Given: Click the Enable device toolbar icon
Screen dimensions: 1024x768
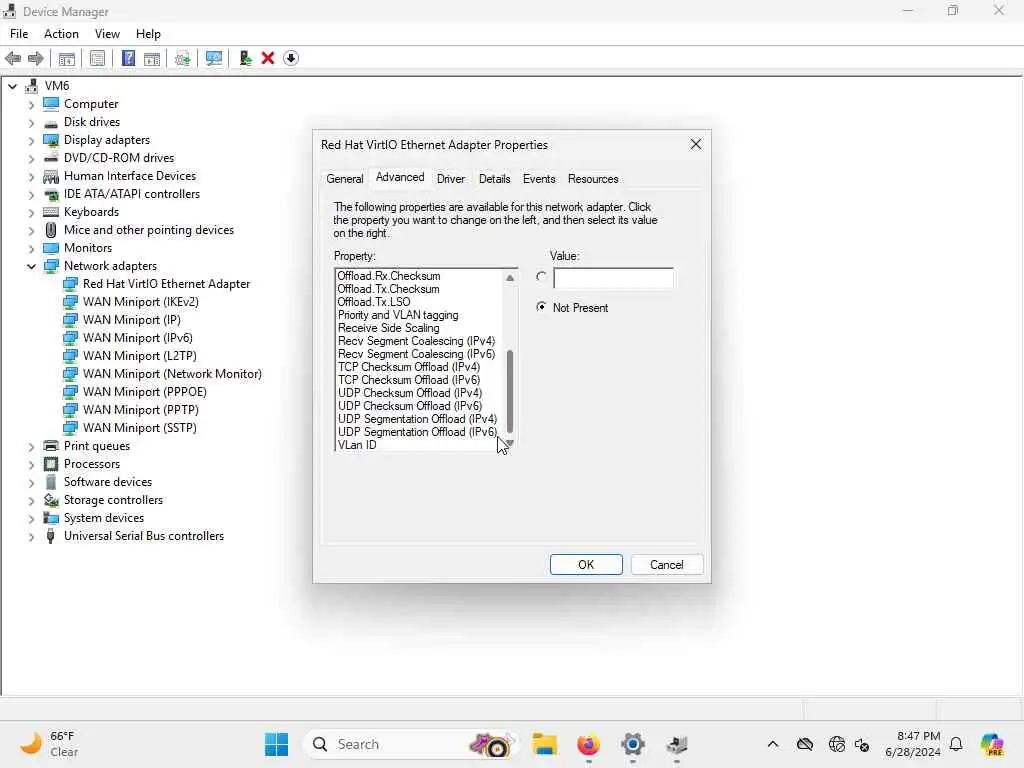Looking at the screenshot, I should [246, 58].
